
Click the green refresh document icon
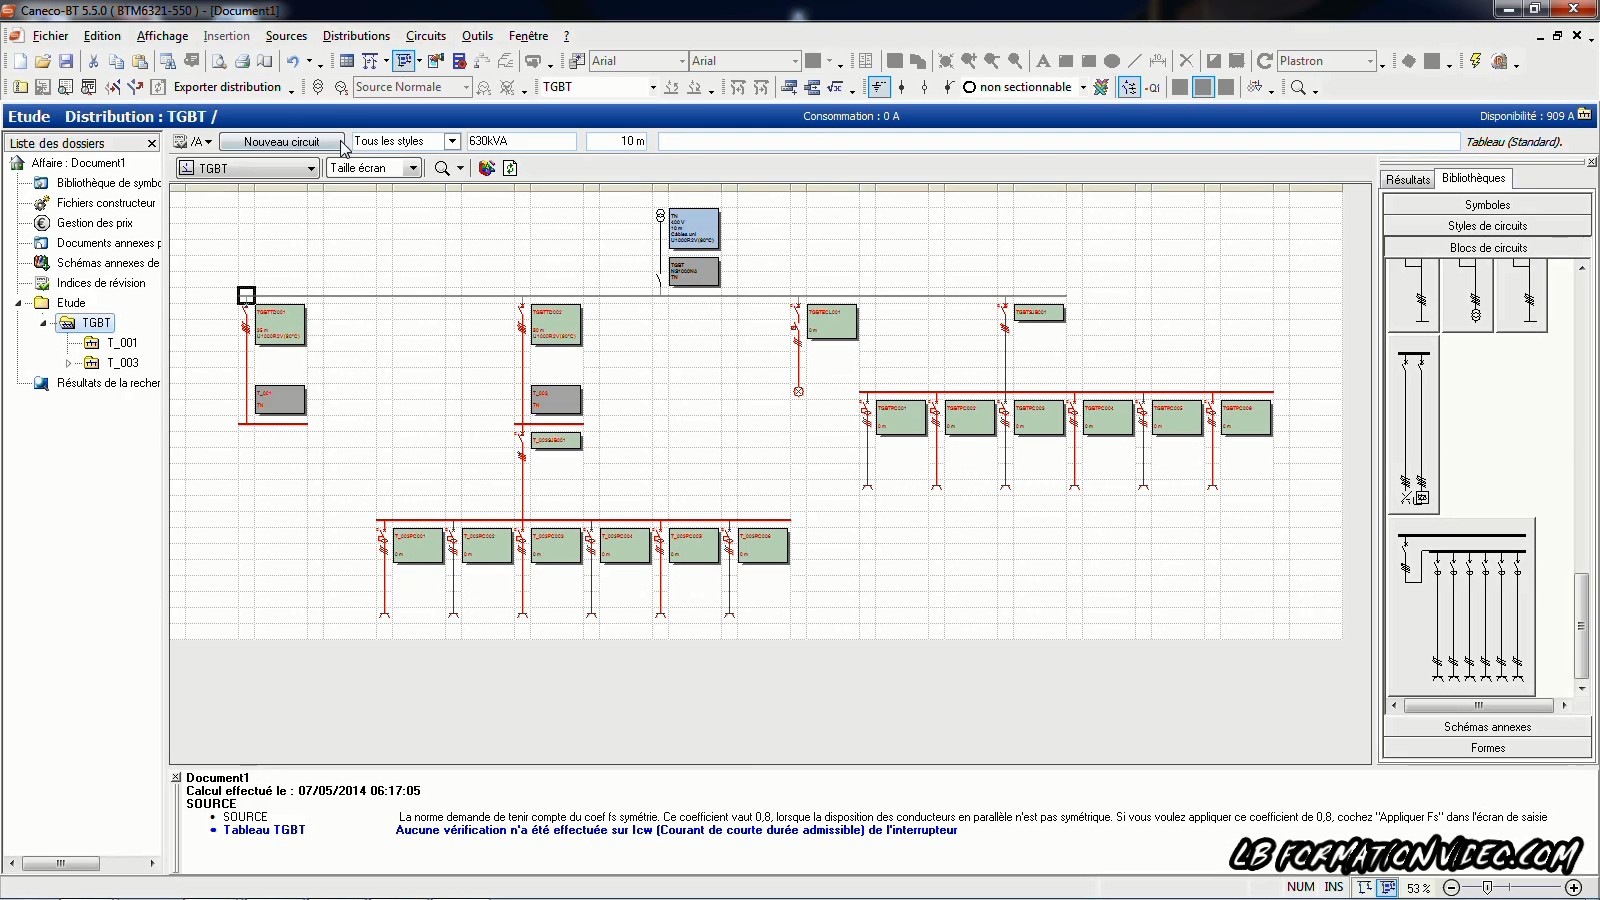pyautogui.click(x=510, y=168)
